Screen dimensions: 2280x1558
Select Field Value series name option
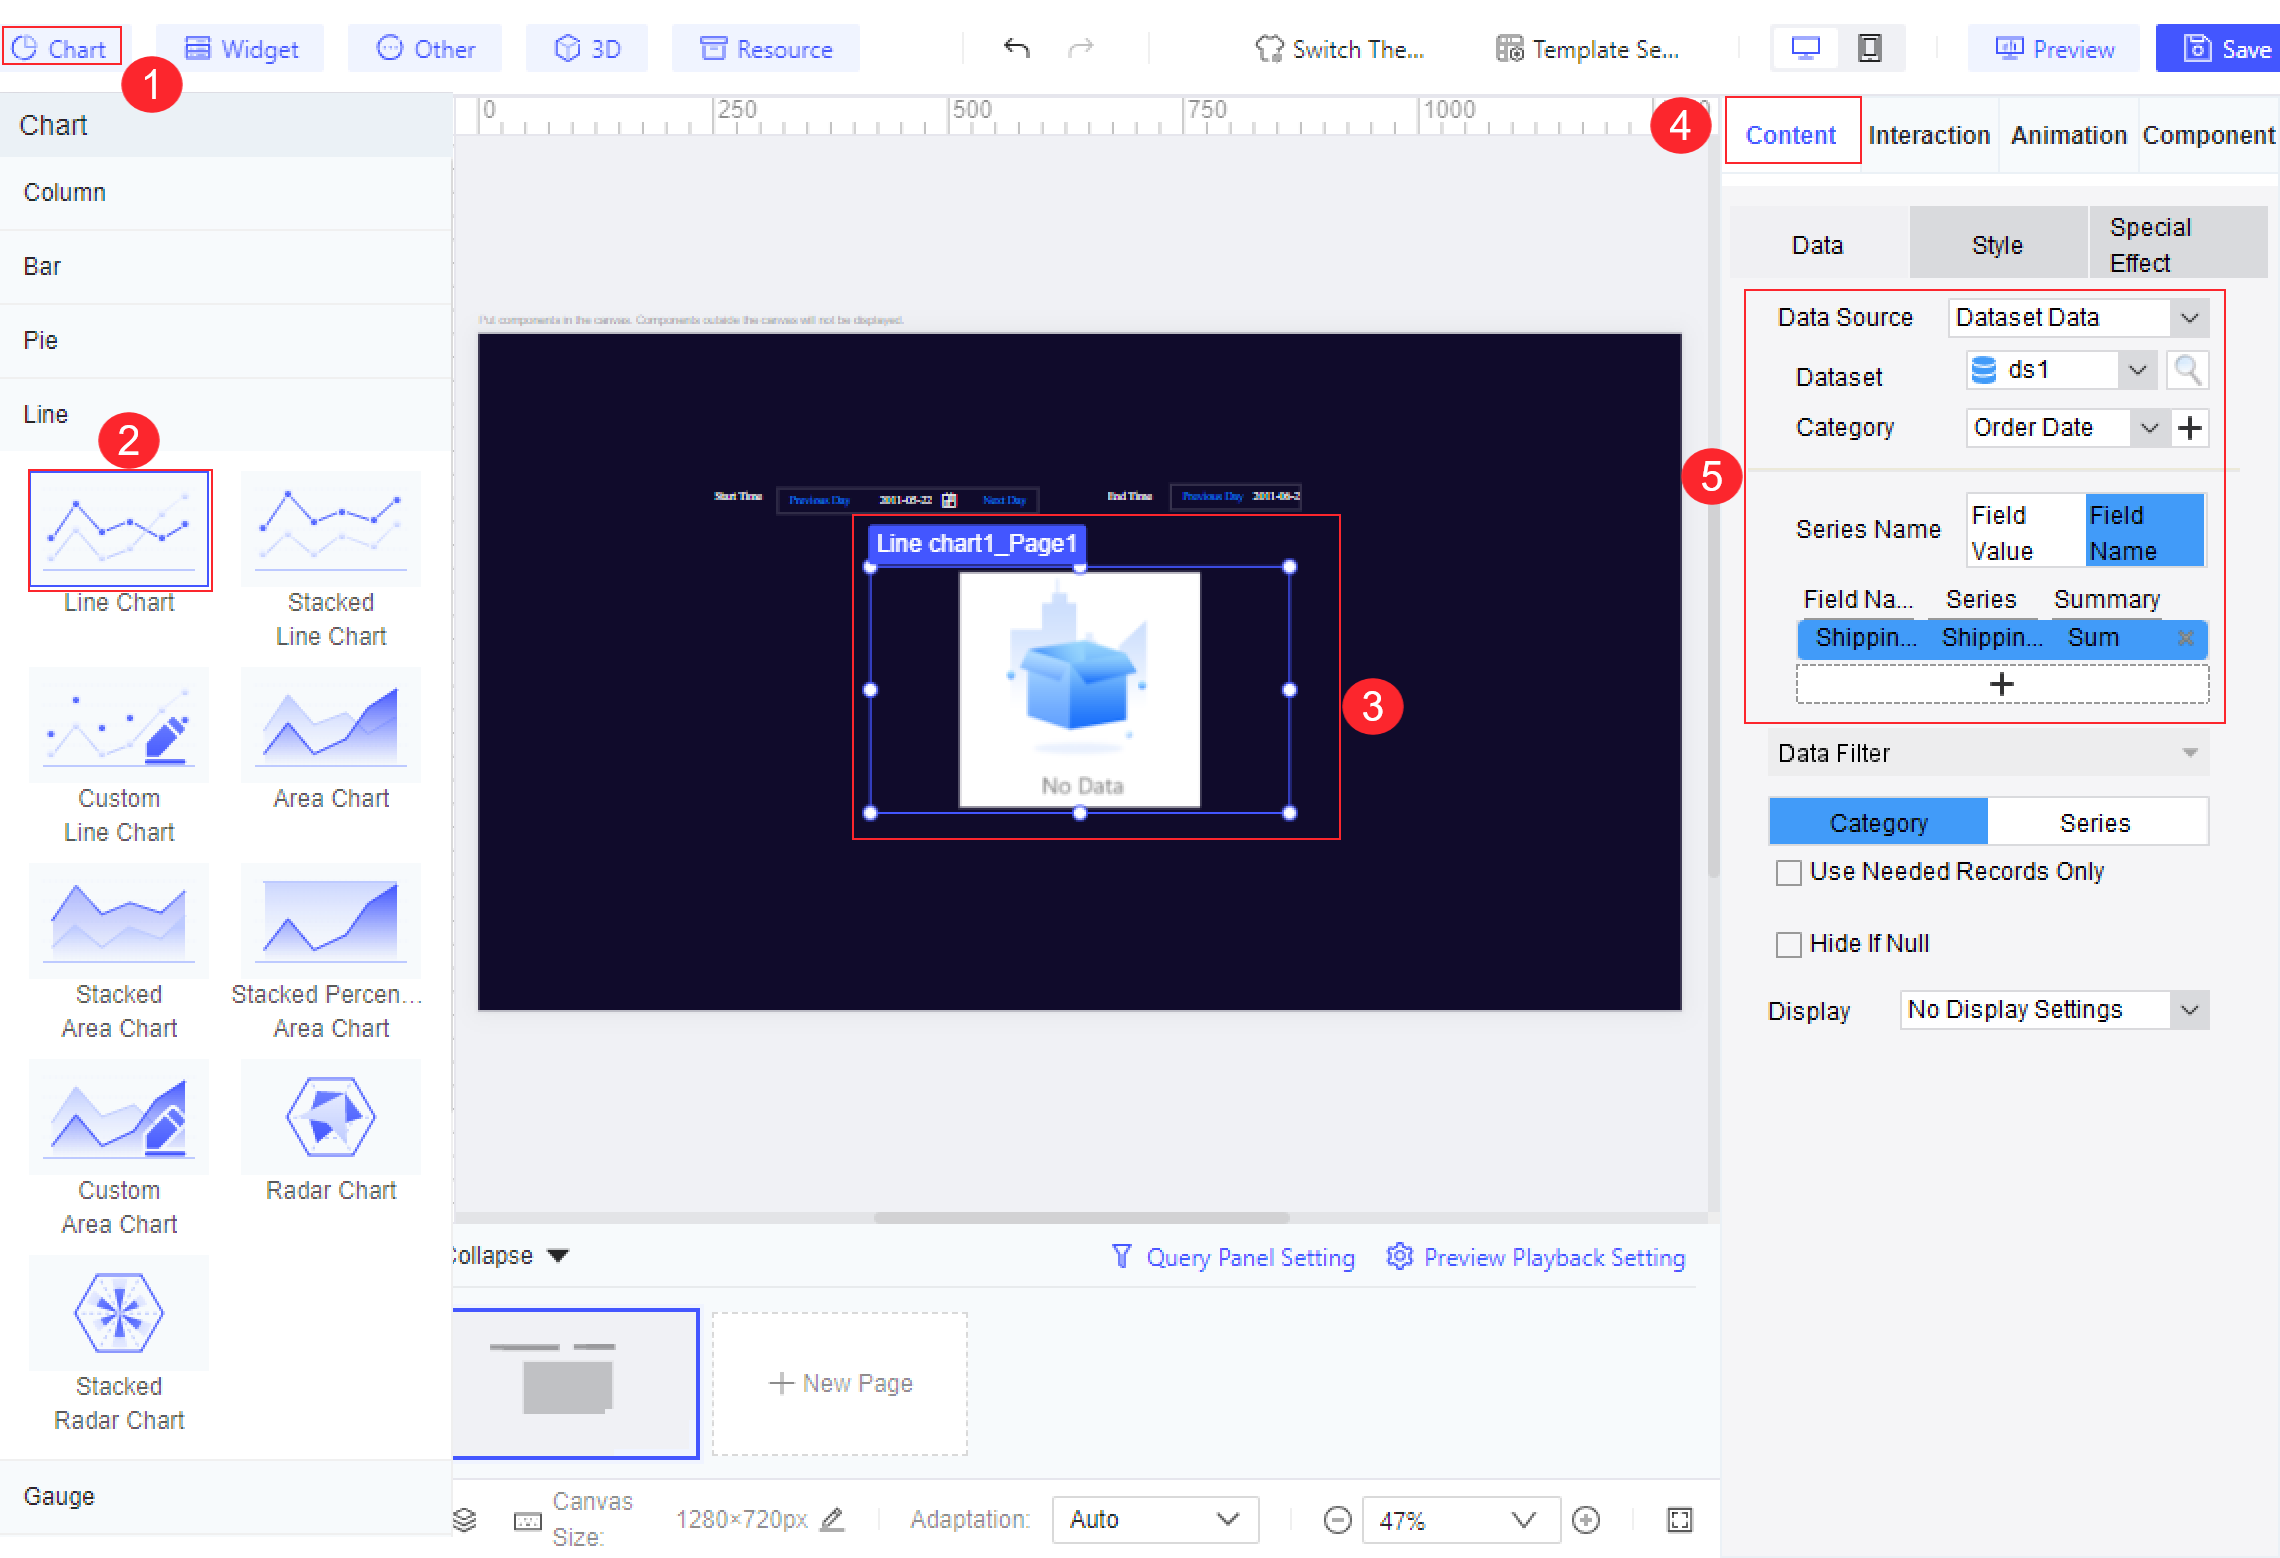(x=2026, y=532)
